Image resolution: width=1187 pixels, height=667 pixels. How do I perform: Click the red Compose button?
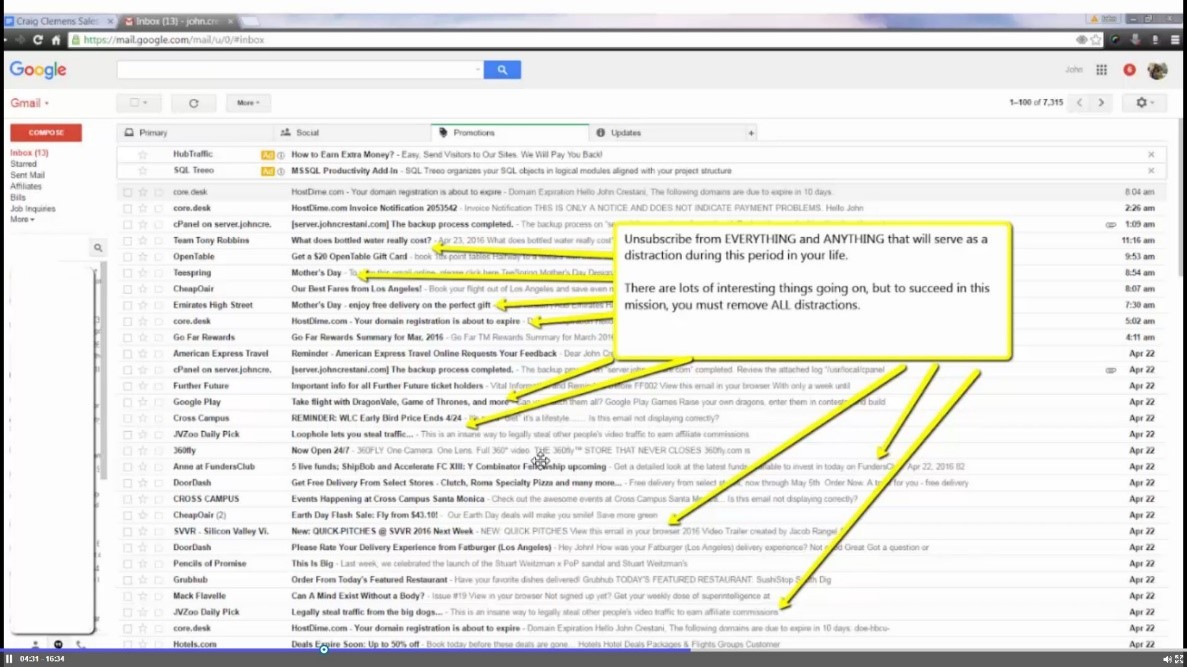tap(46, 132)
